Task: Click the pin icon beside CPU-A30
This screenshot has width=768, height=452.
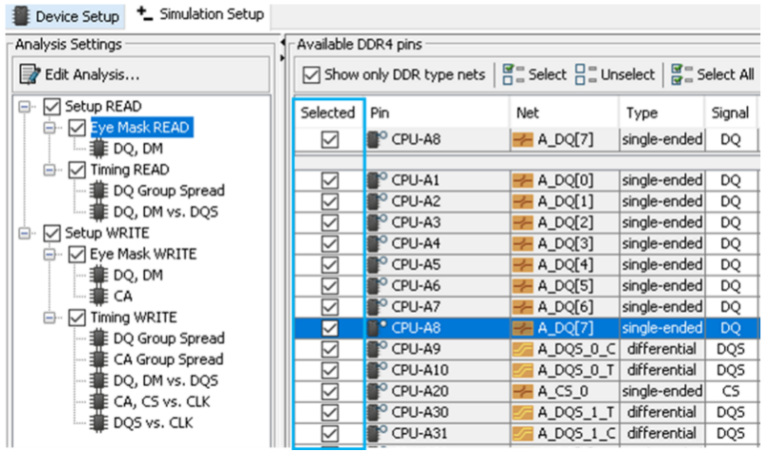Action: point(377,412)
